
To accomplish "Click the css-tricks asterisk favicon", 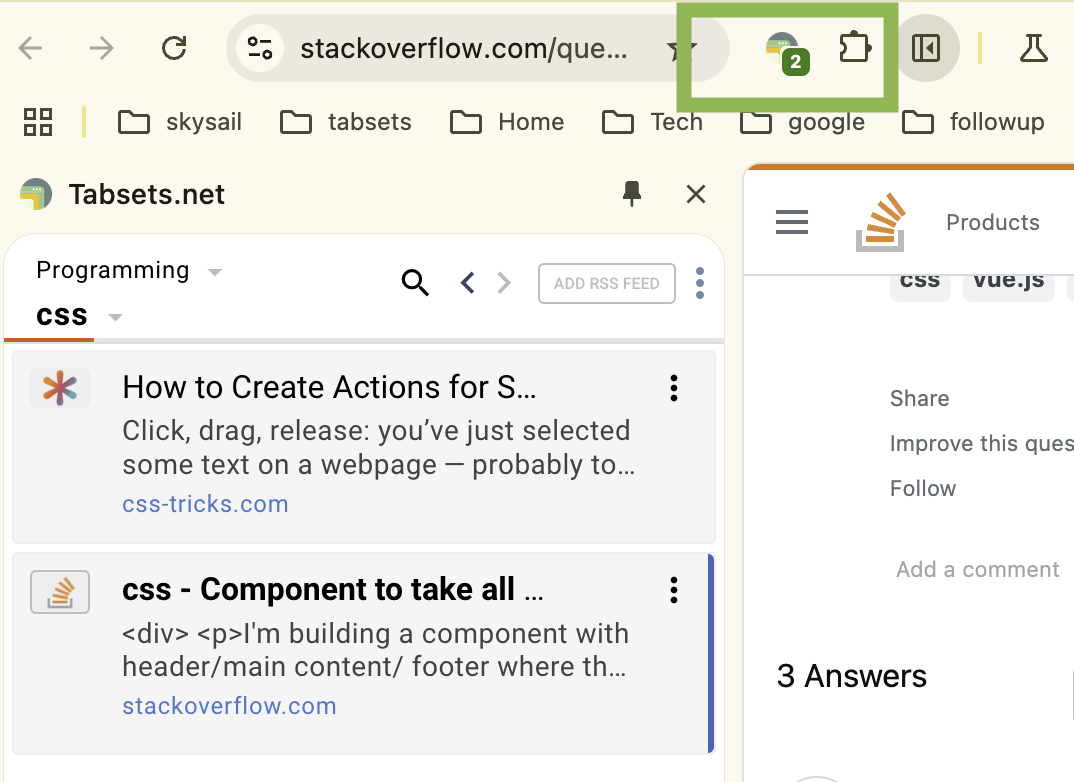I will pyautogui.click(x=60, y=388).
